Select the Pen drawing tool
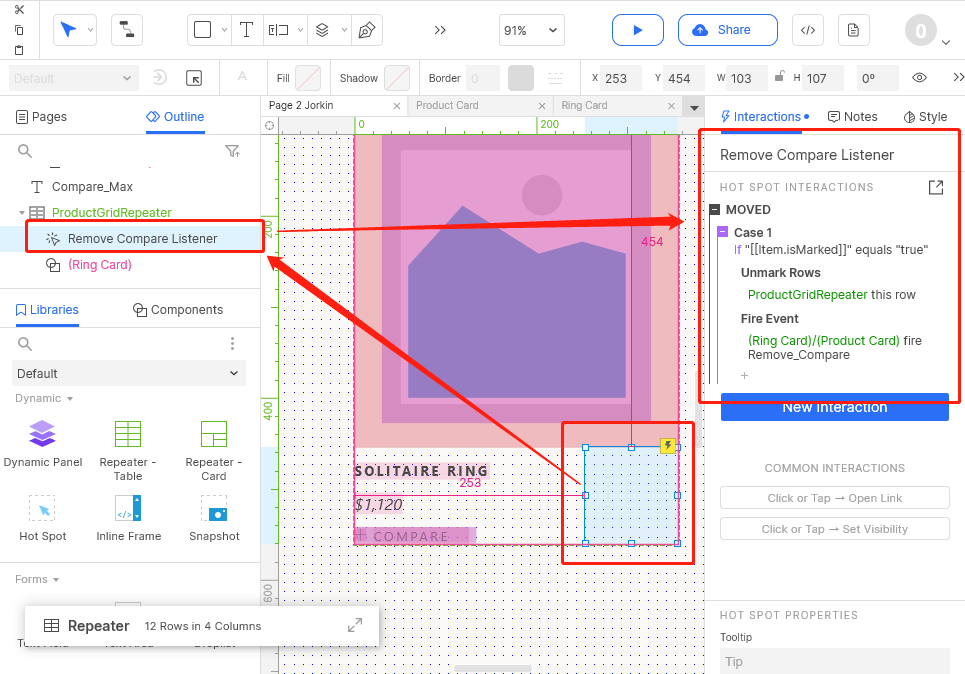 [x=367, y=30]
